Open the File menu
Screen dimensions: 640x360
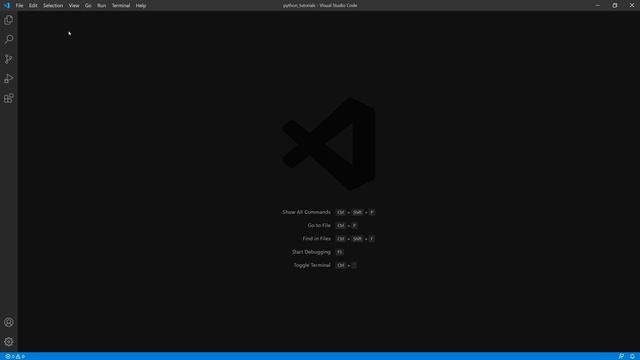pos(19,6)
